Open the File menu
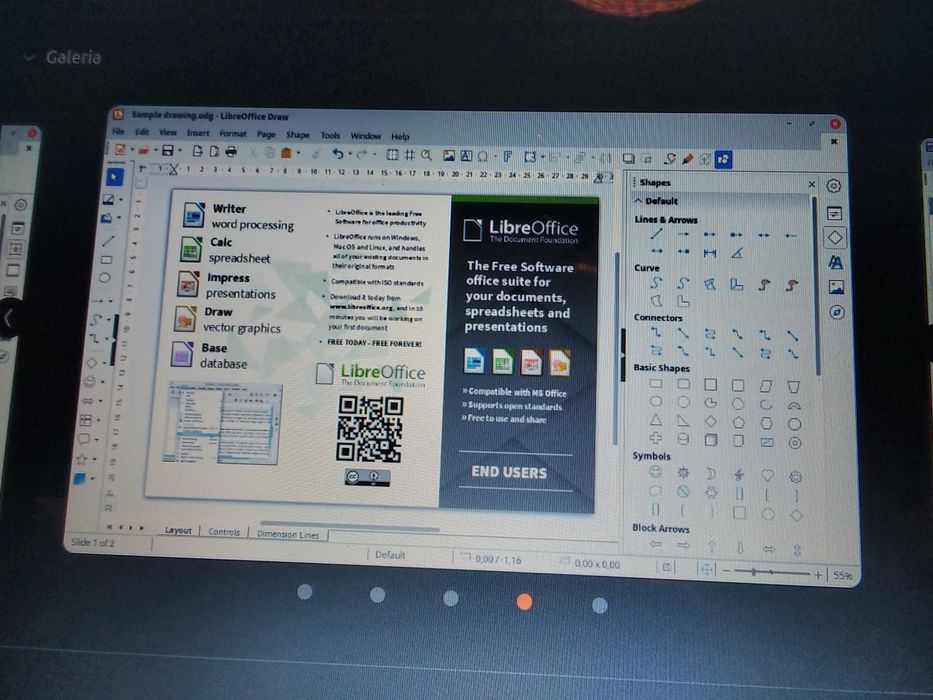This screenshot has width=933, height=700. point(118,131)
